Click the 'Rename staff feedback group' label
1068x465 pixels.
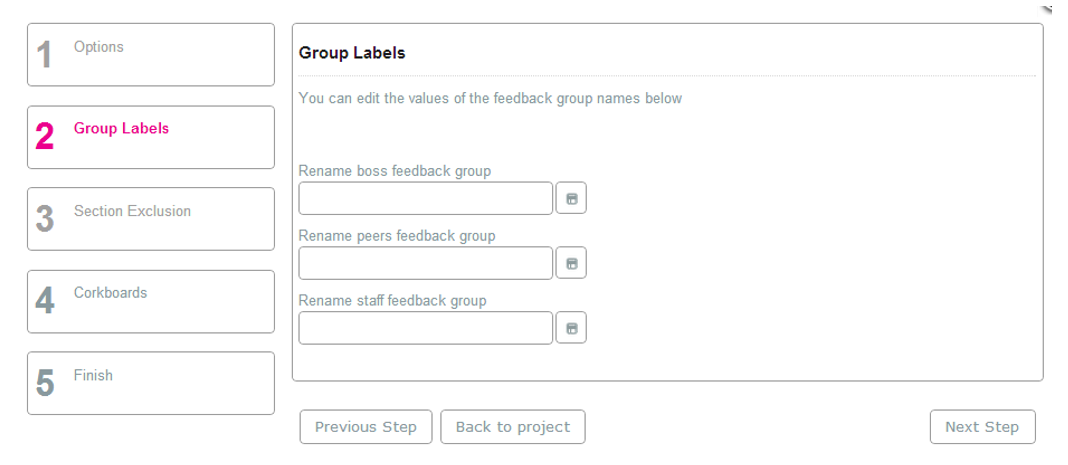tap(393, 300)
